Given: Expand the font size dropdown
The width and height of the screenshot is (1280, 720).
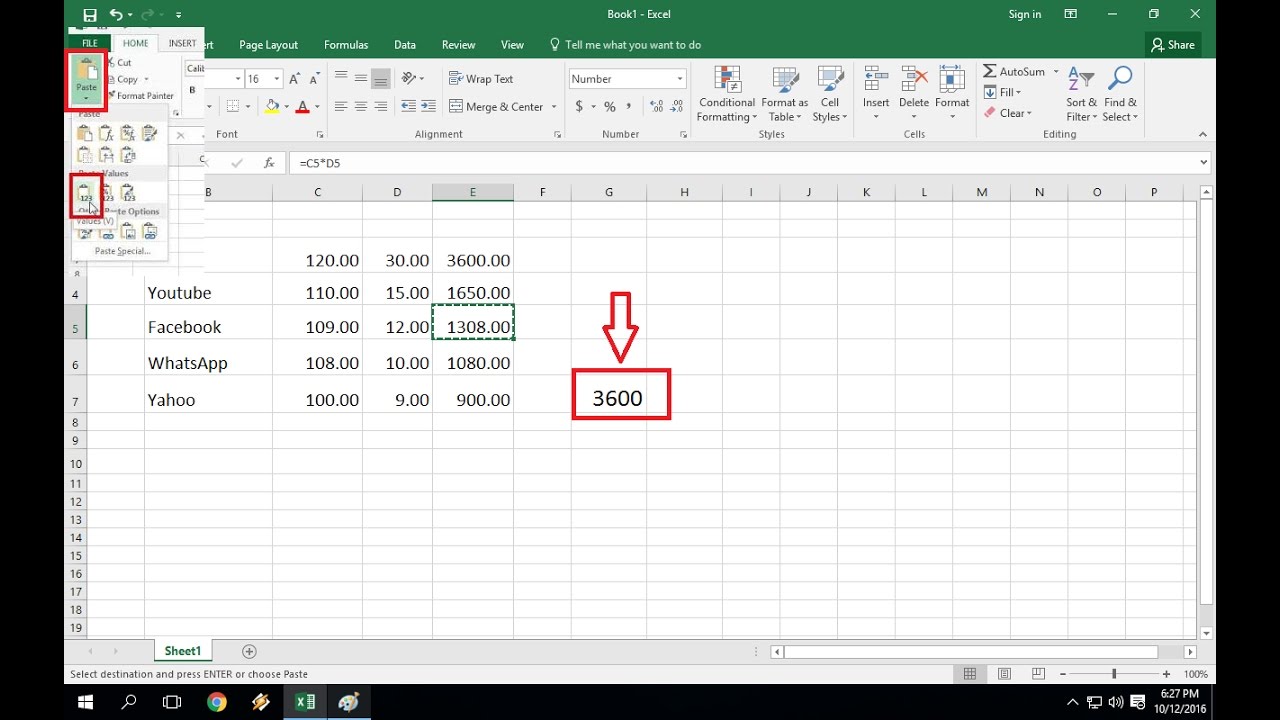Looking at the screenshot, I should [276, 79].
